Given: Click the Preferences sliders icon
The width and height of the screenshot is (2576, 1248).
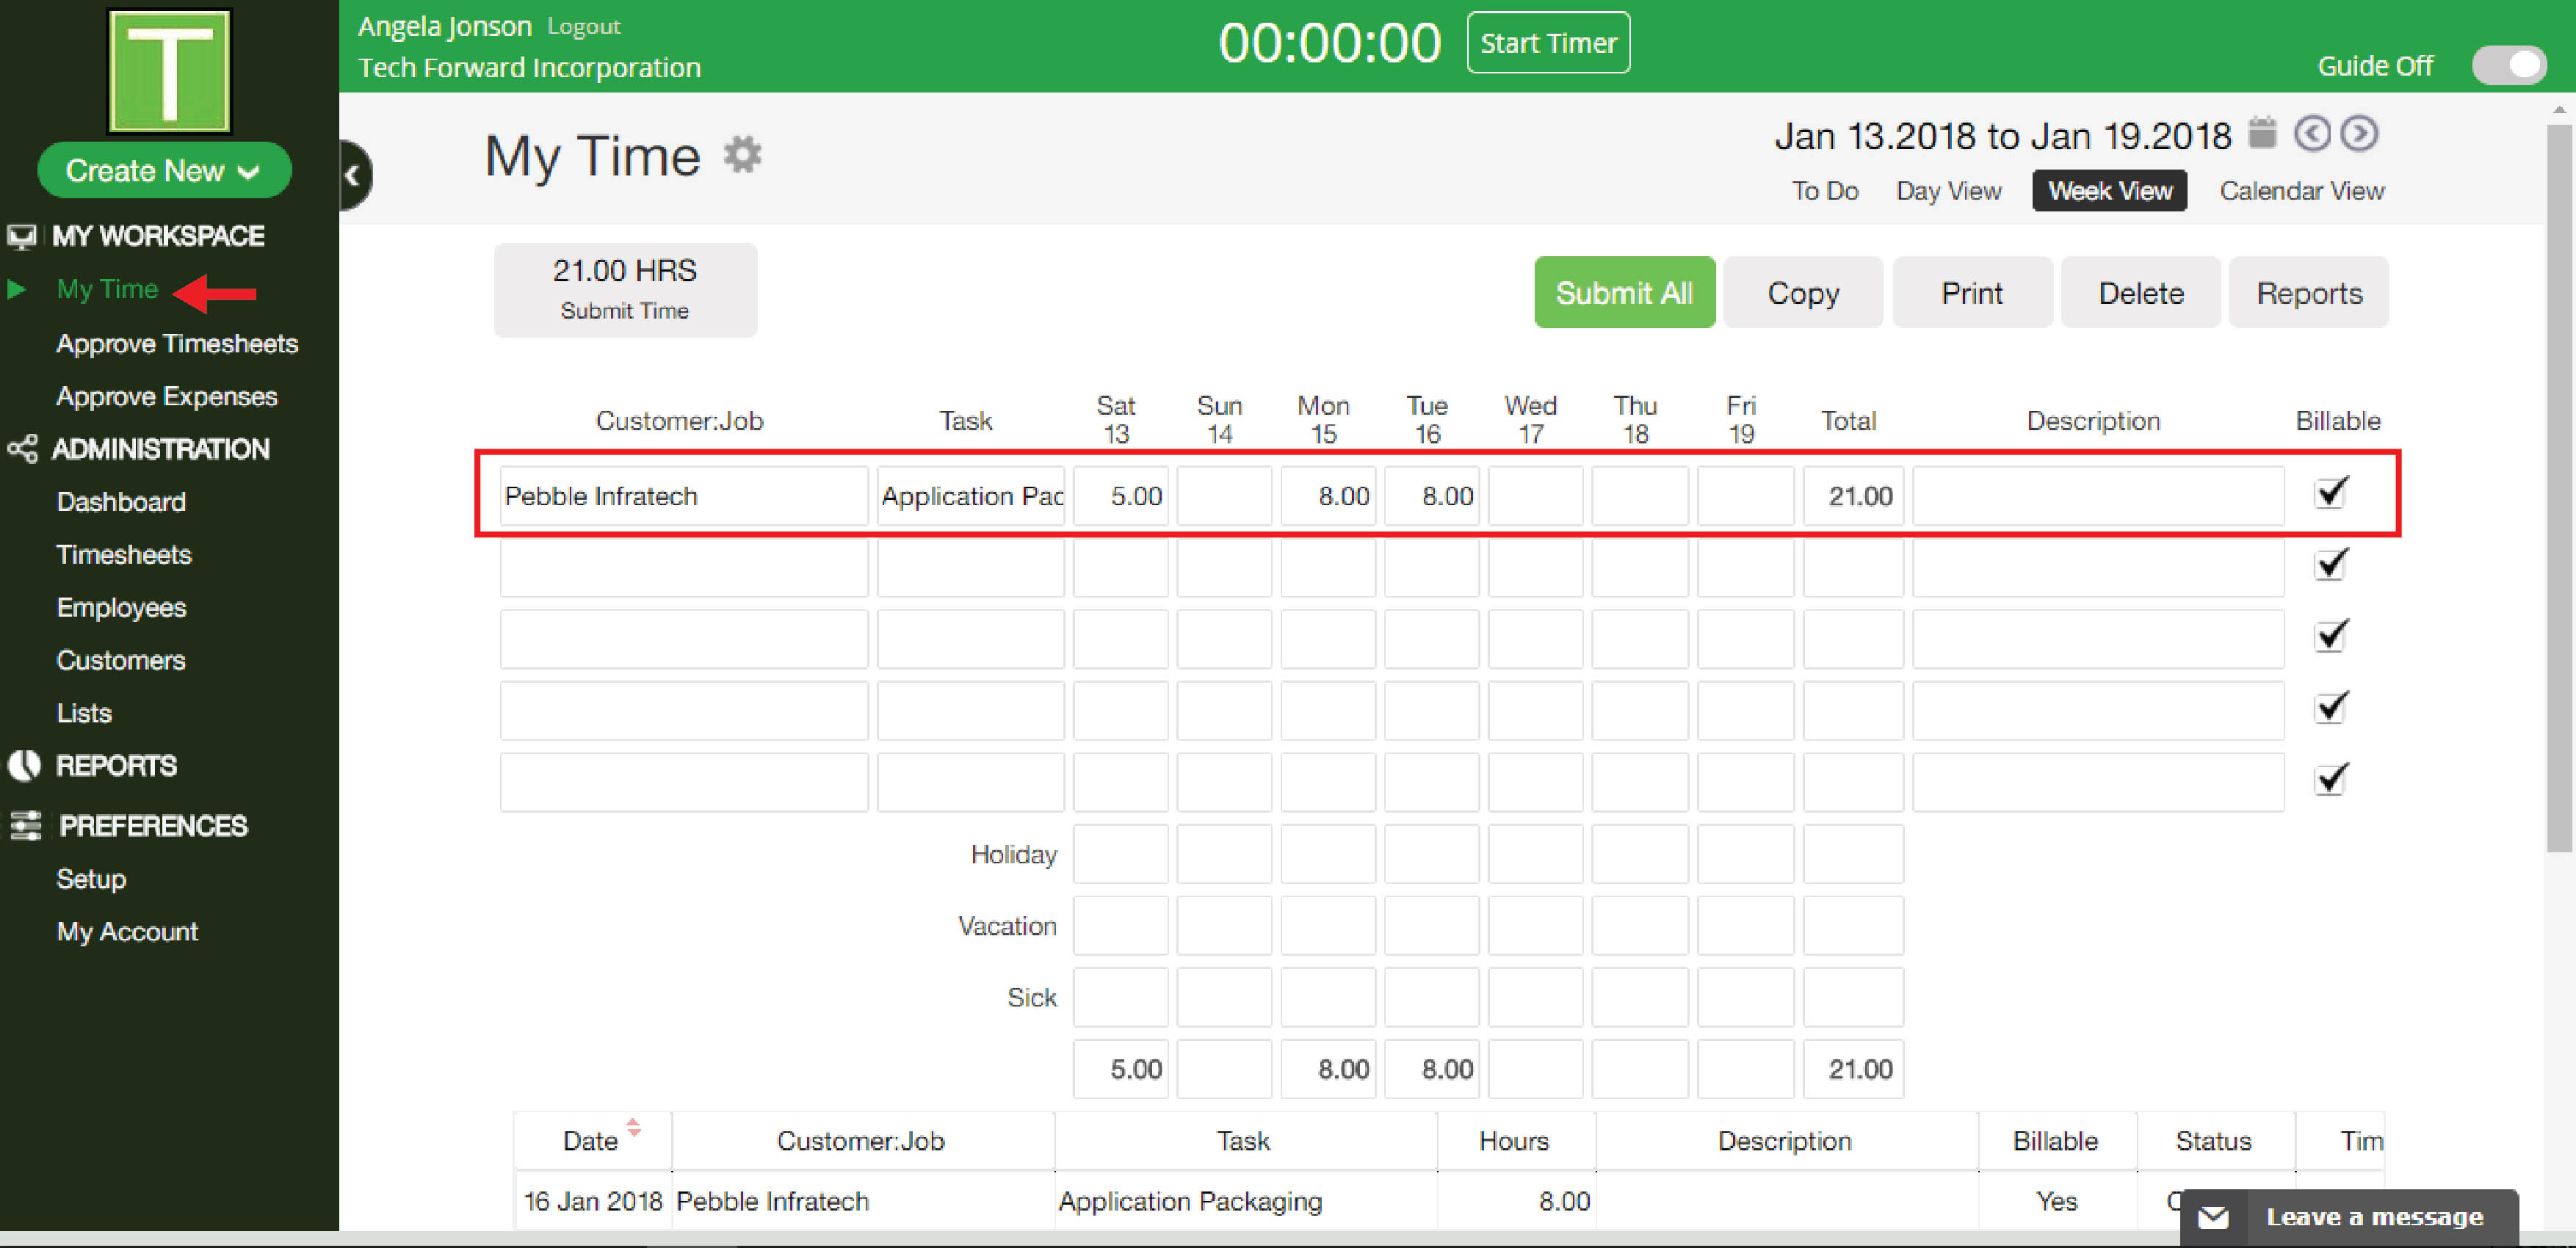Looking at the screenshot, I should pos(24,825).
